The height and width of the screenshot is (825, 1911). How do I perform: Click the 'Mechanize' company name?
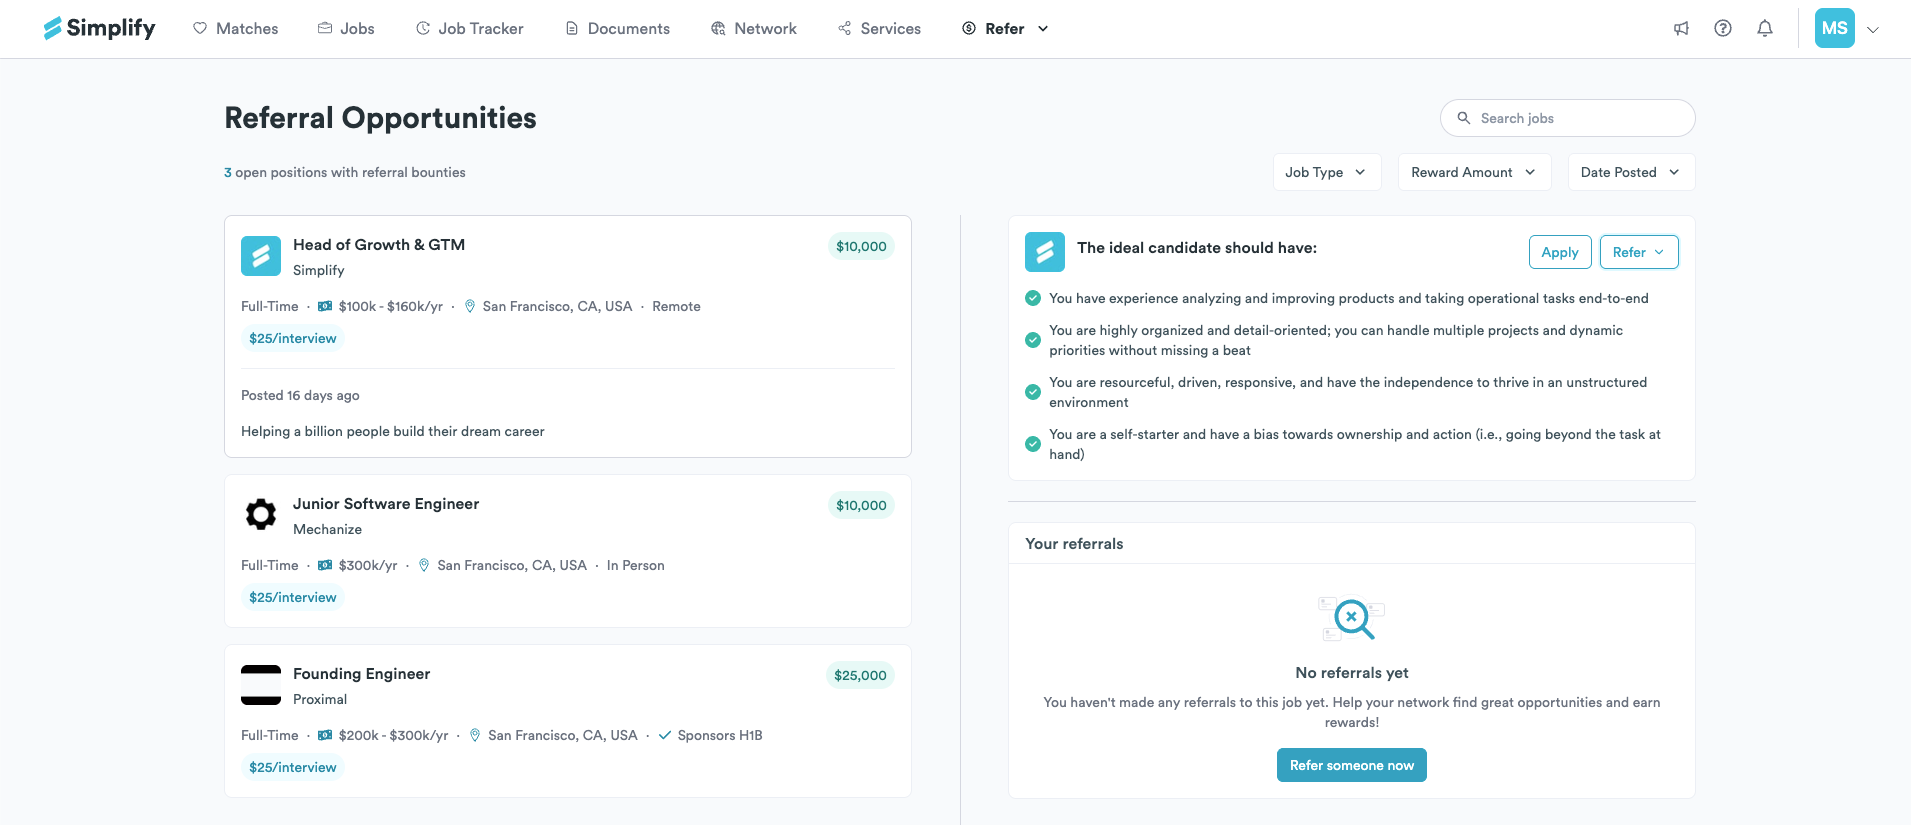[328, 529]
